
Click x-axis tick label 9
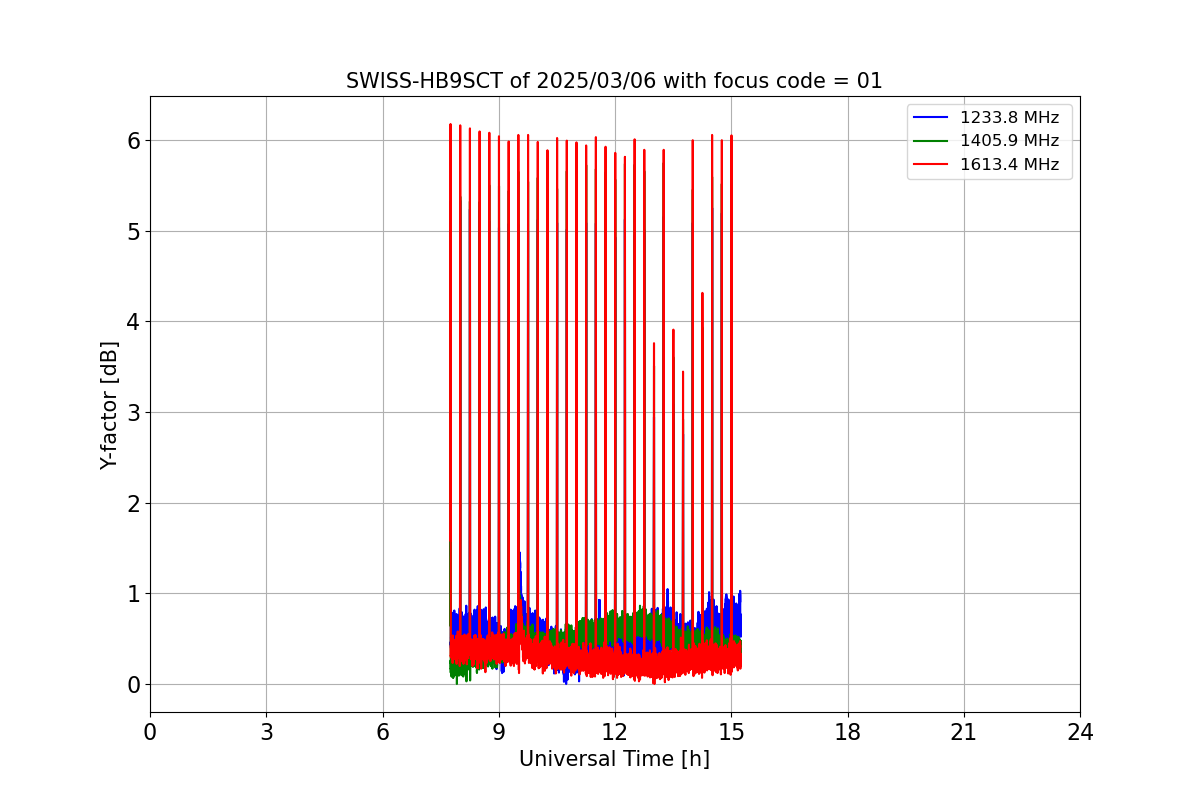[499, 732]
